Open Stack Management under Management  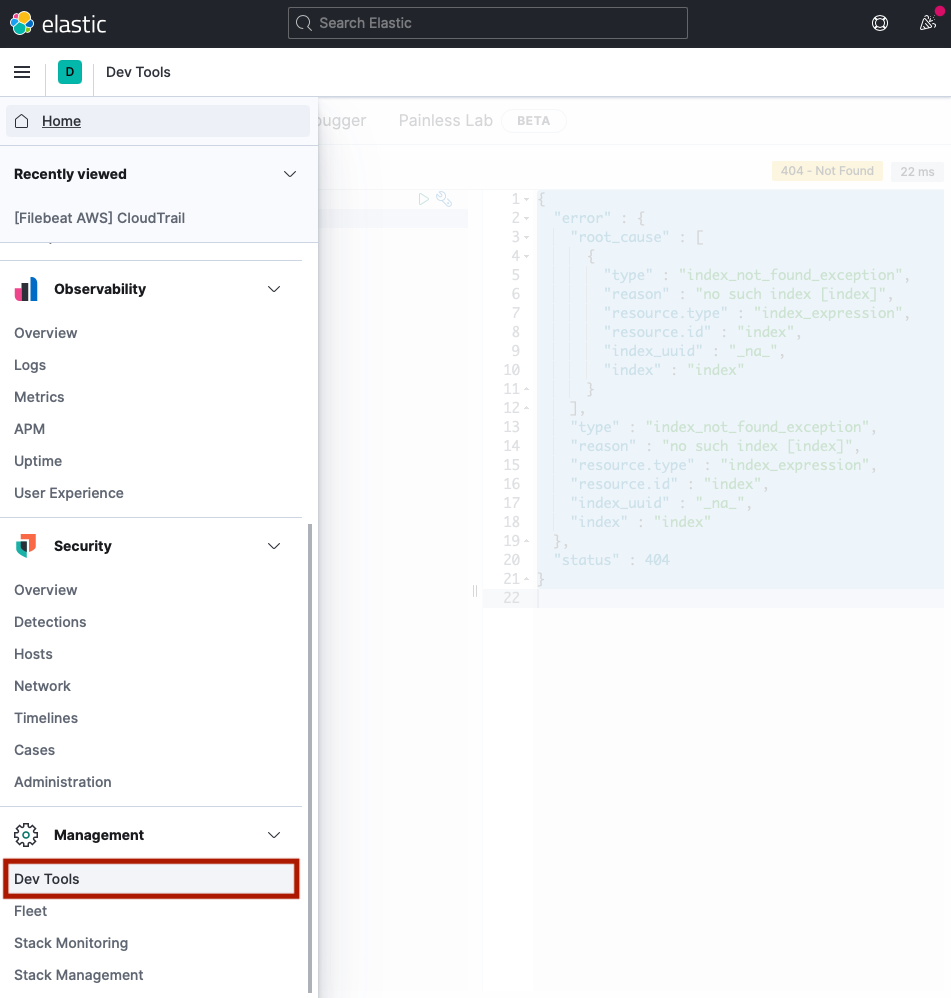(x=78, y=975)
